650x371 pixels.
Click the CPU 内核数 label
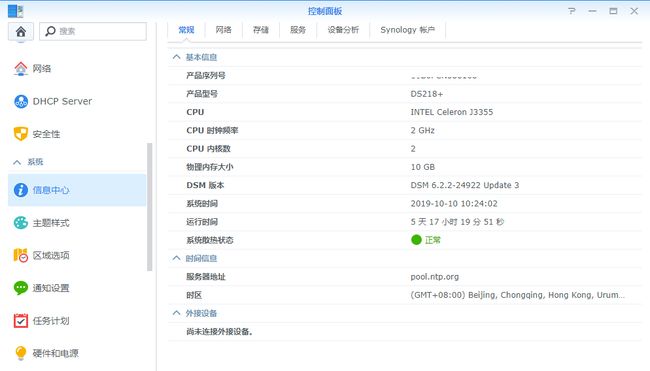click(209, 148)
